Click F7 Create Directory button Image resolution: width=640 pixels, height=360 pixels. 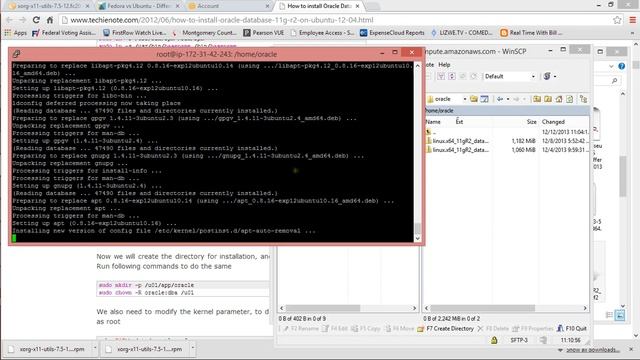click(x=445, y=328)
